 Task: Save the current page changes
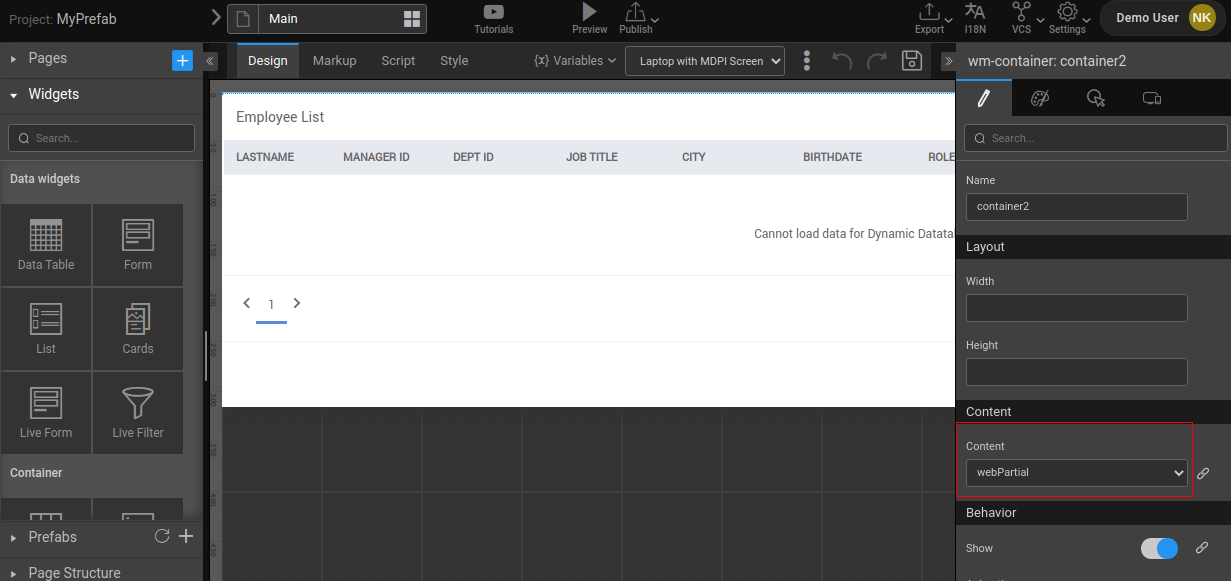(x=911, y=60)
